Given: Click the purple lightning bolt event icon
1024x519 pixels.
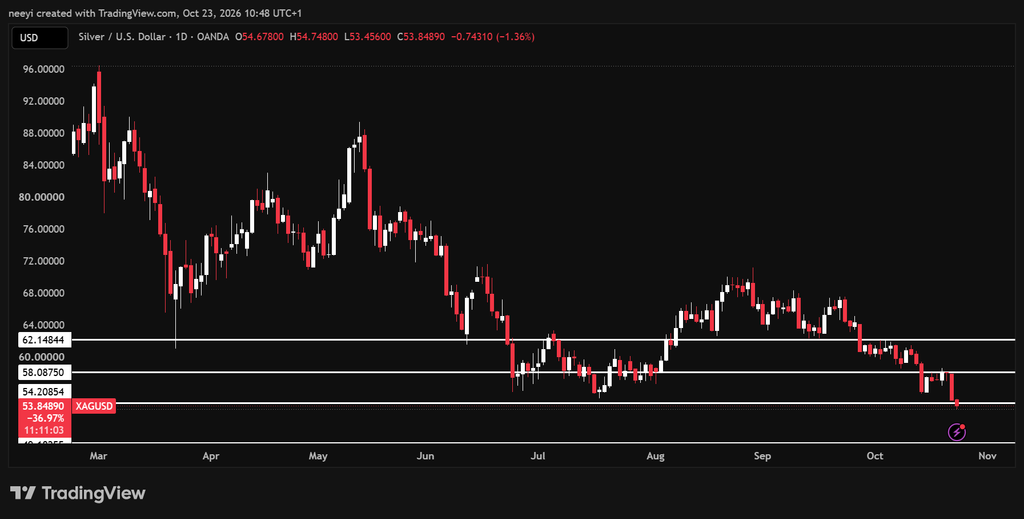Looking at the screenshot, I should click(957, 432).
